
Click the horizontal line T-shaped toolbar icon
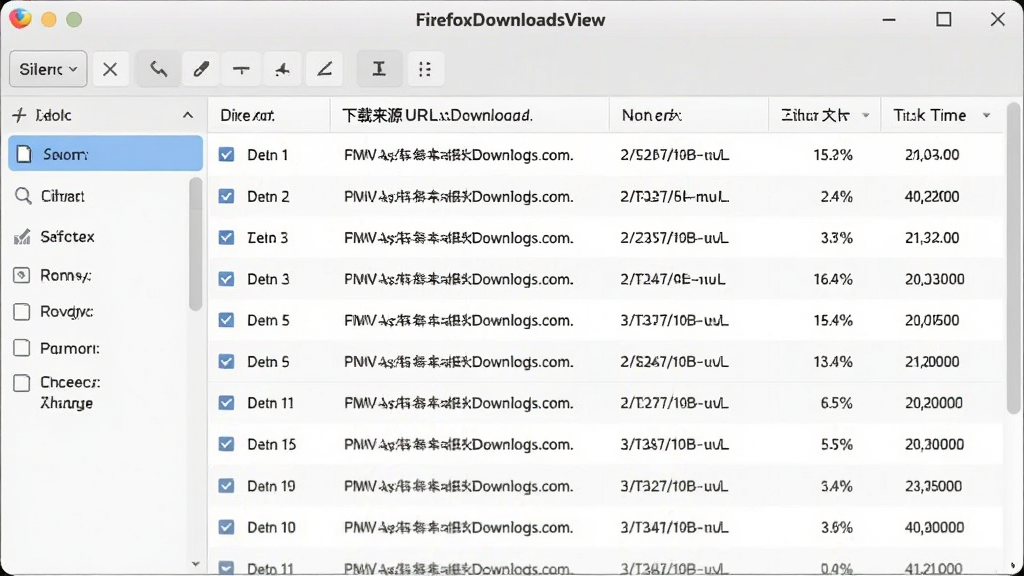tap(241, 69)
